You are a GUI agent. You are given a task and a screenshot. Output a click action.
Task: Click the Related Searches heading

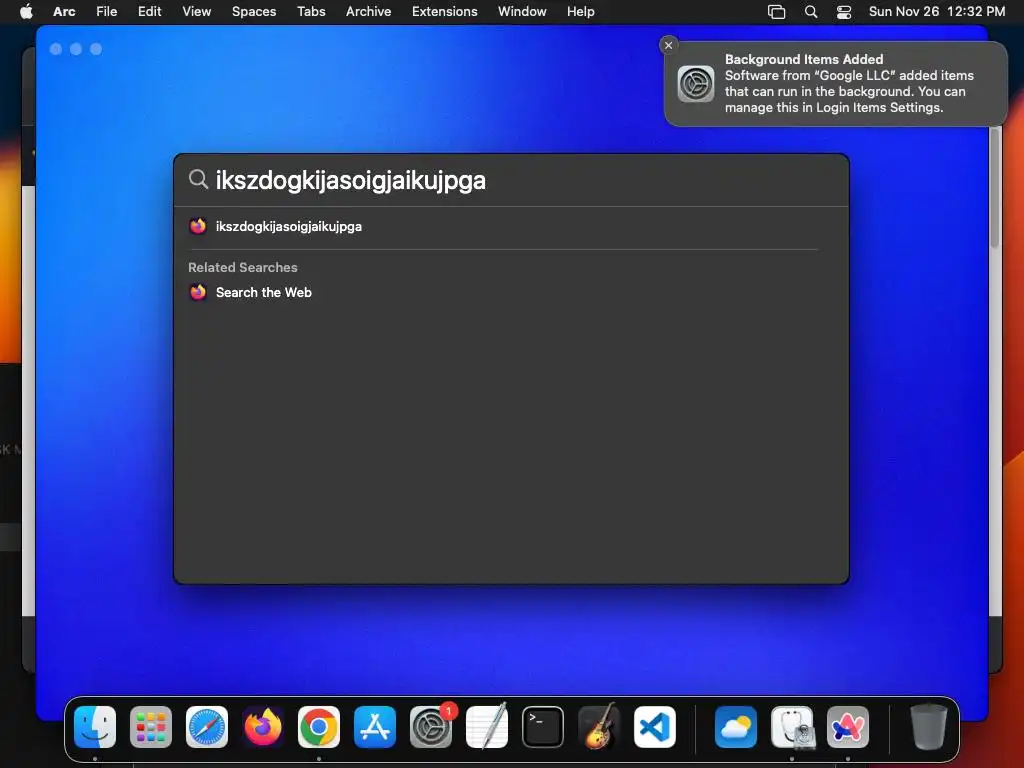(242, 267)
